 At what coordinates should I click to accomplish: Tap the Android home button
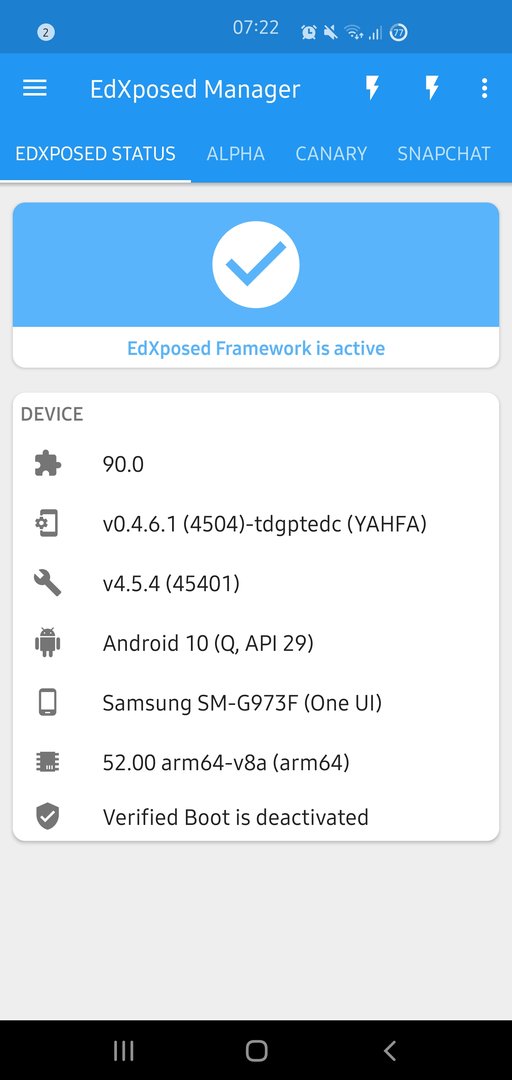coord(256,1050)
